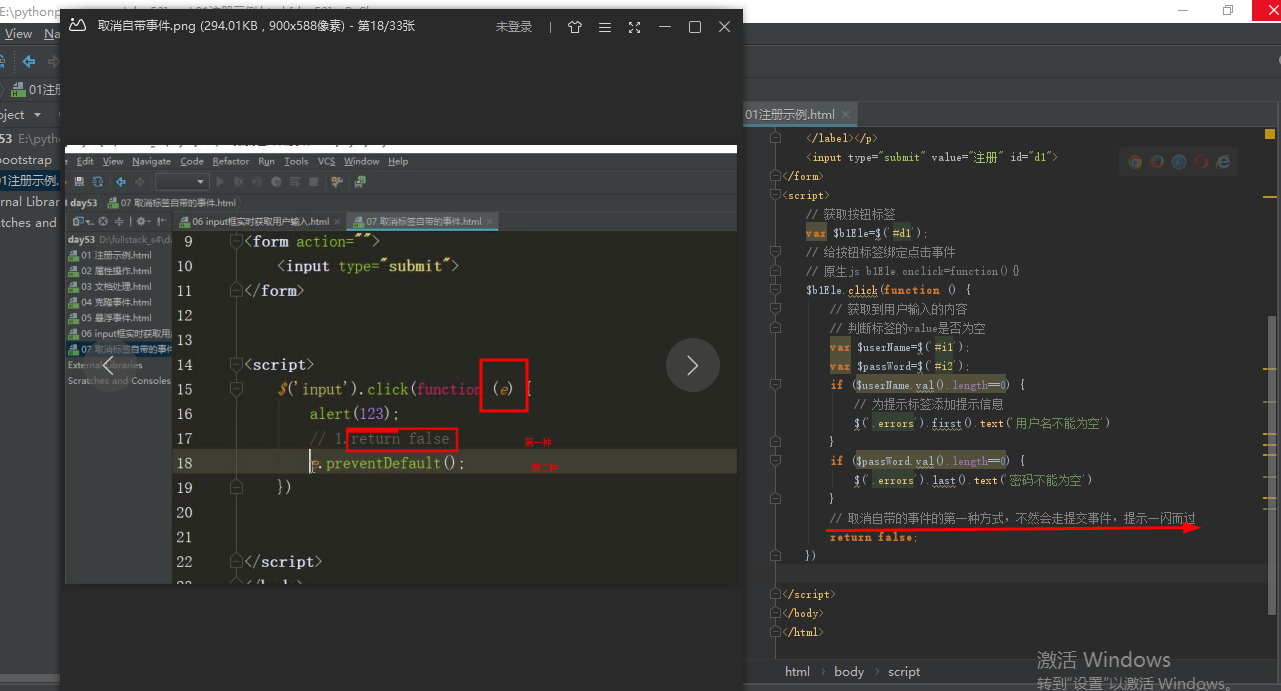The width and height of the screenshot is (1281, 691).
Task: Go to previous image in the viewer
Action: 109,365
